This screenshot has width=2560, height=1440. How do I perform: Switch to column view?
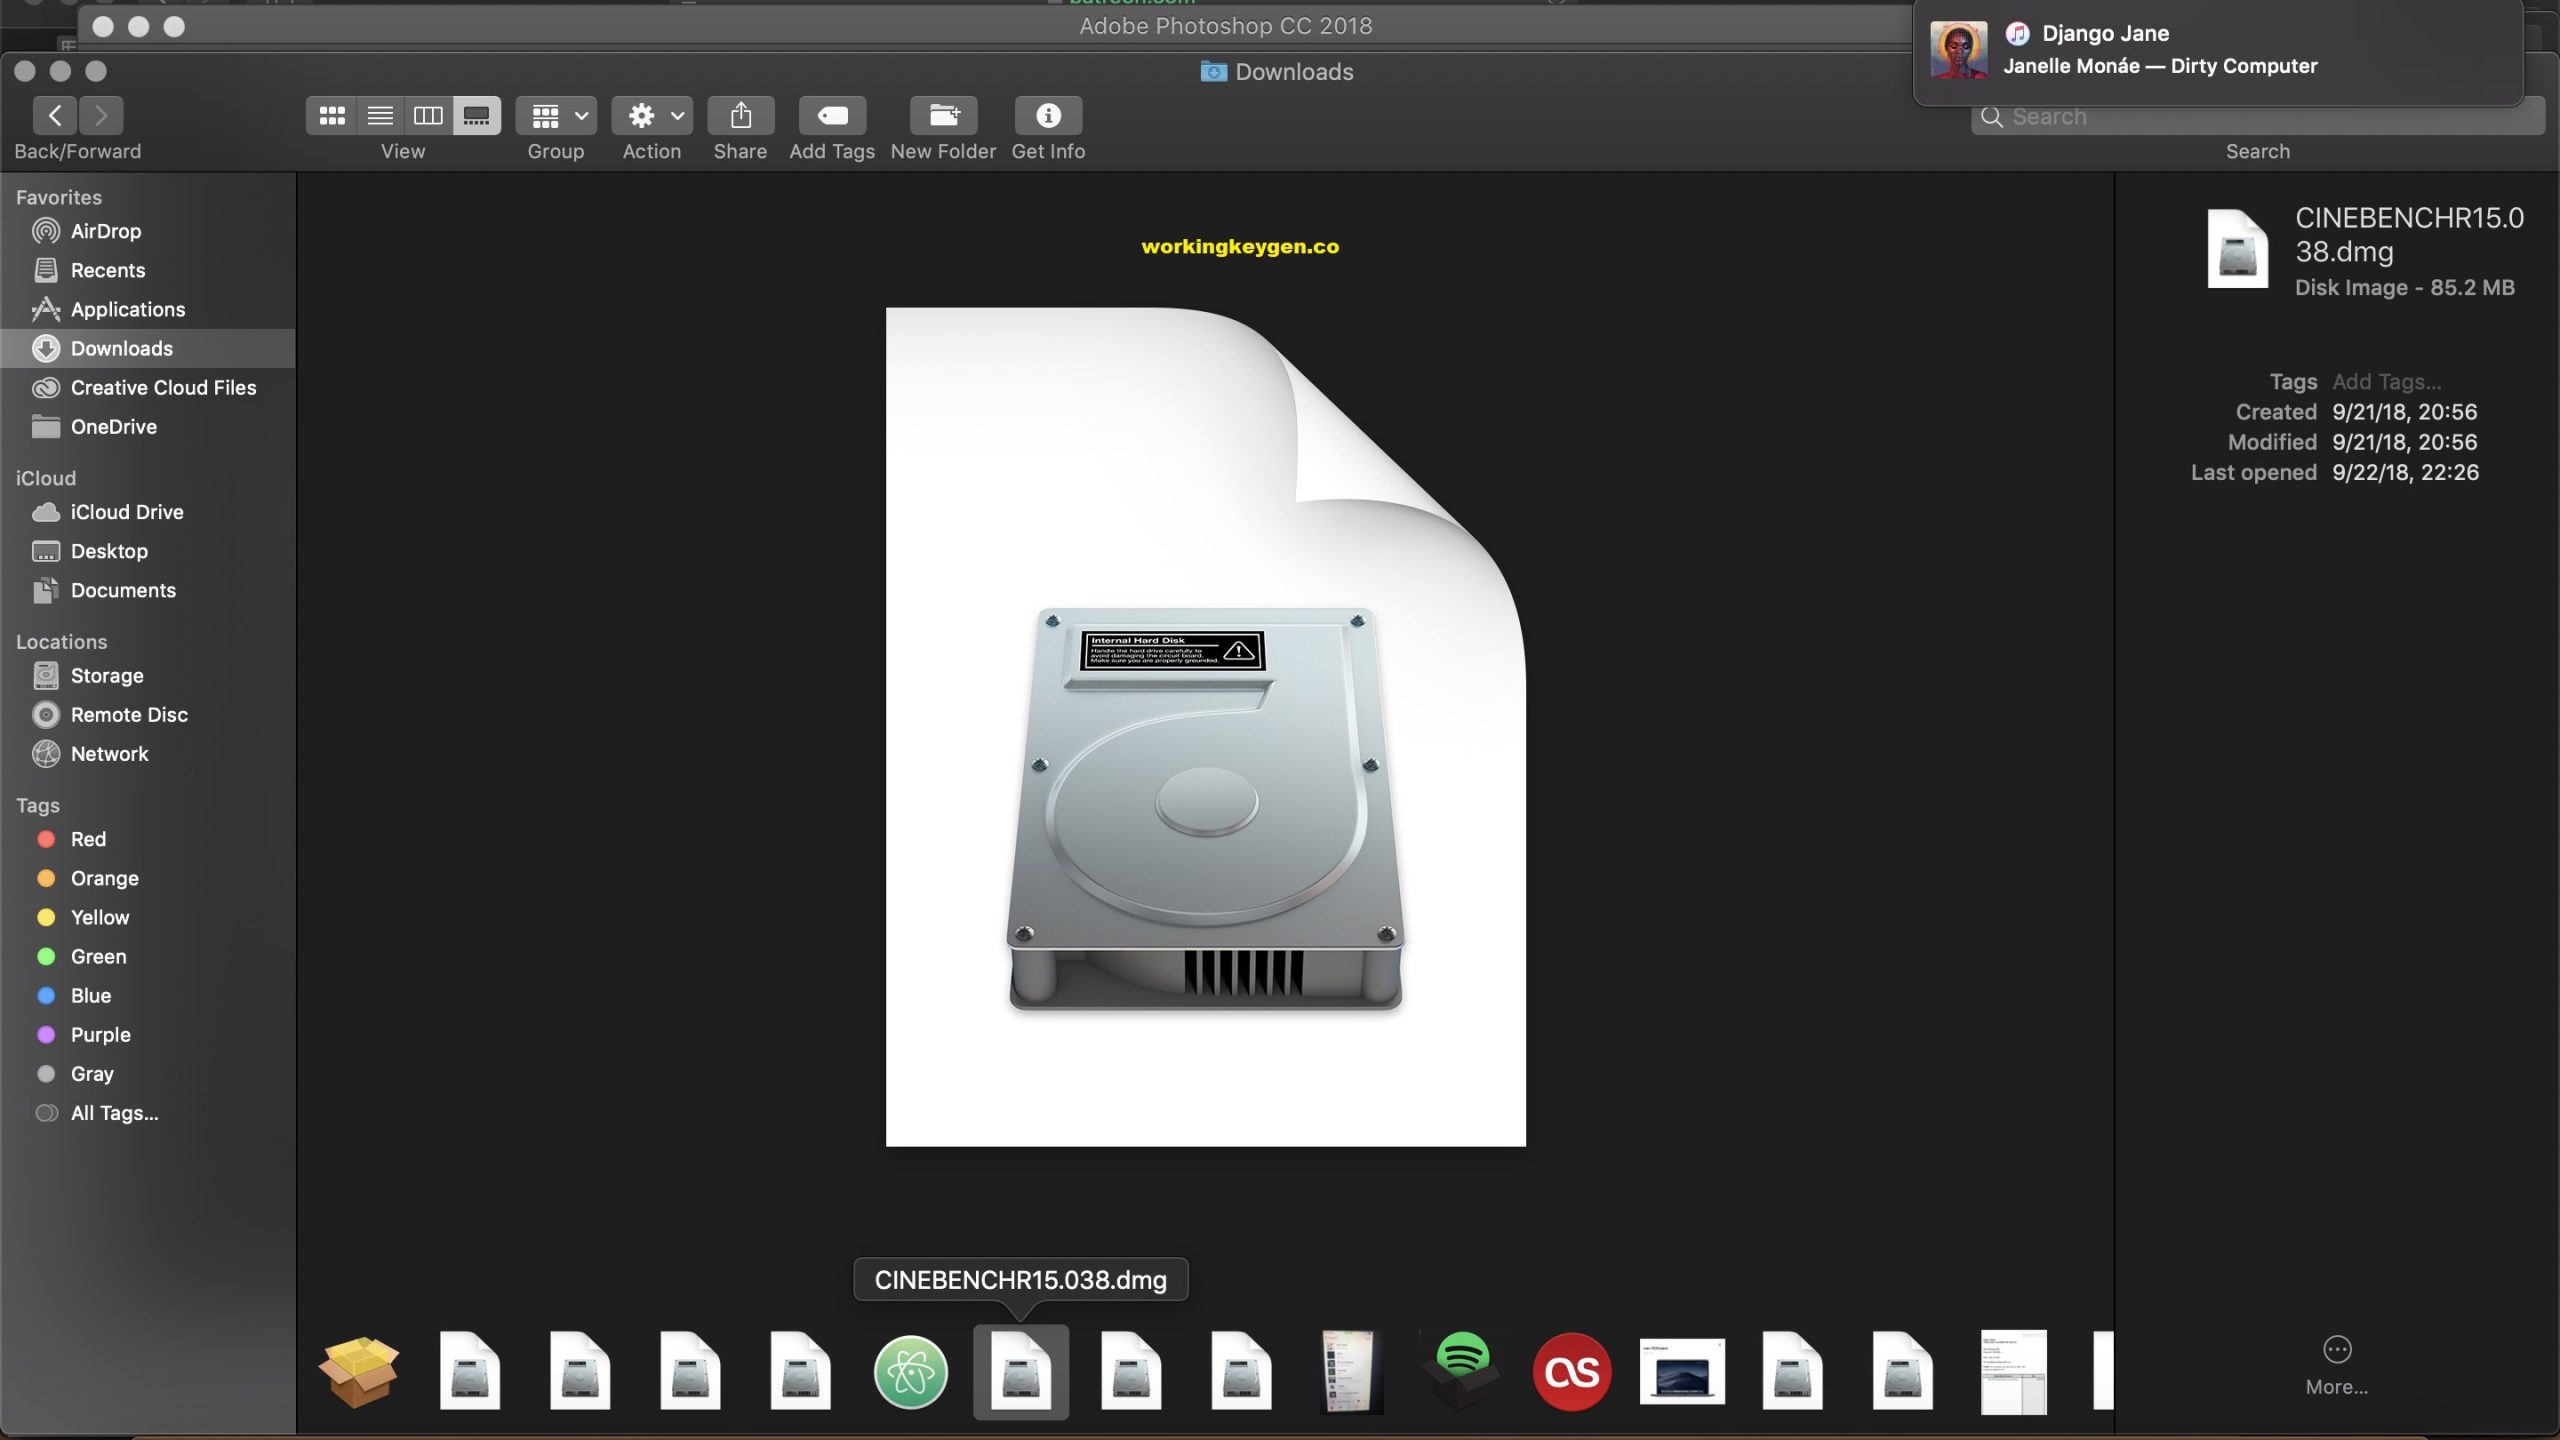(x=427, y=115)
